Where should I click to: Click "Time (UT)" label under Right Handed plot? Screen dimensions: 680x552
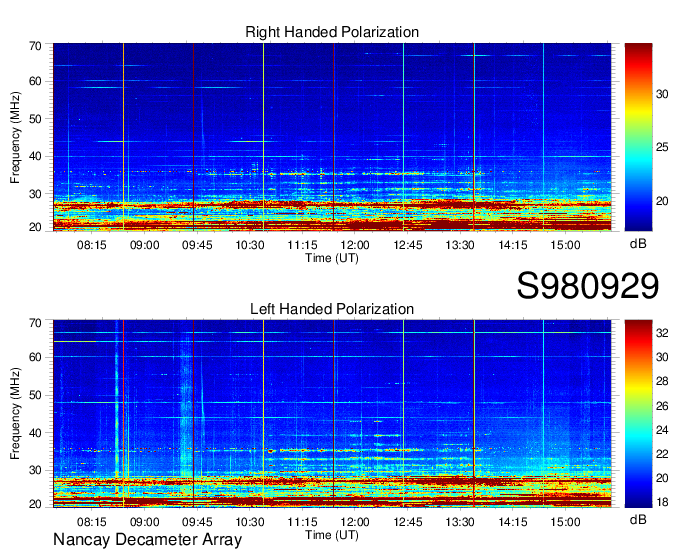pos(332,258)
